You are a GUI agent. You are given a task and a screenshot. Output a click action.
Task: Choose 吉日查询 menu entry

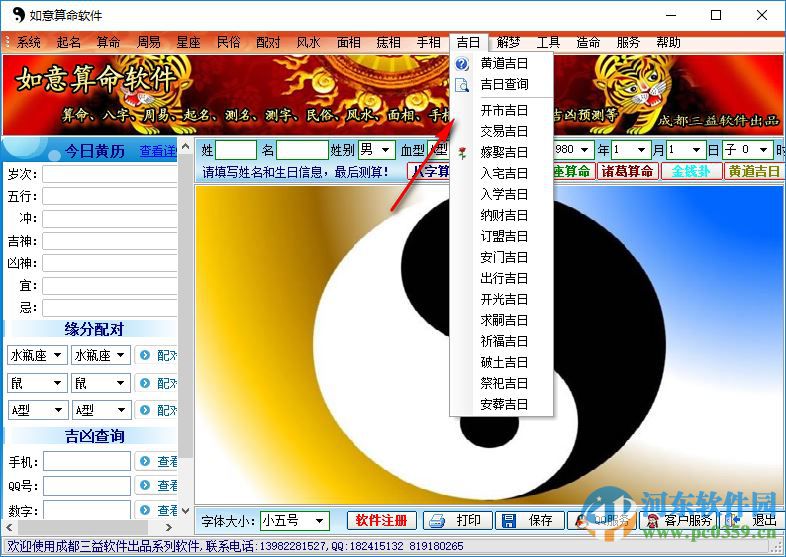pyautogui.click(x=502, y=85)
